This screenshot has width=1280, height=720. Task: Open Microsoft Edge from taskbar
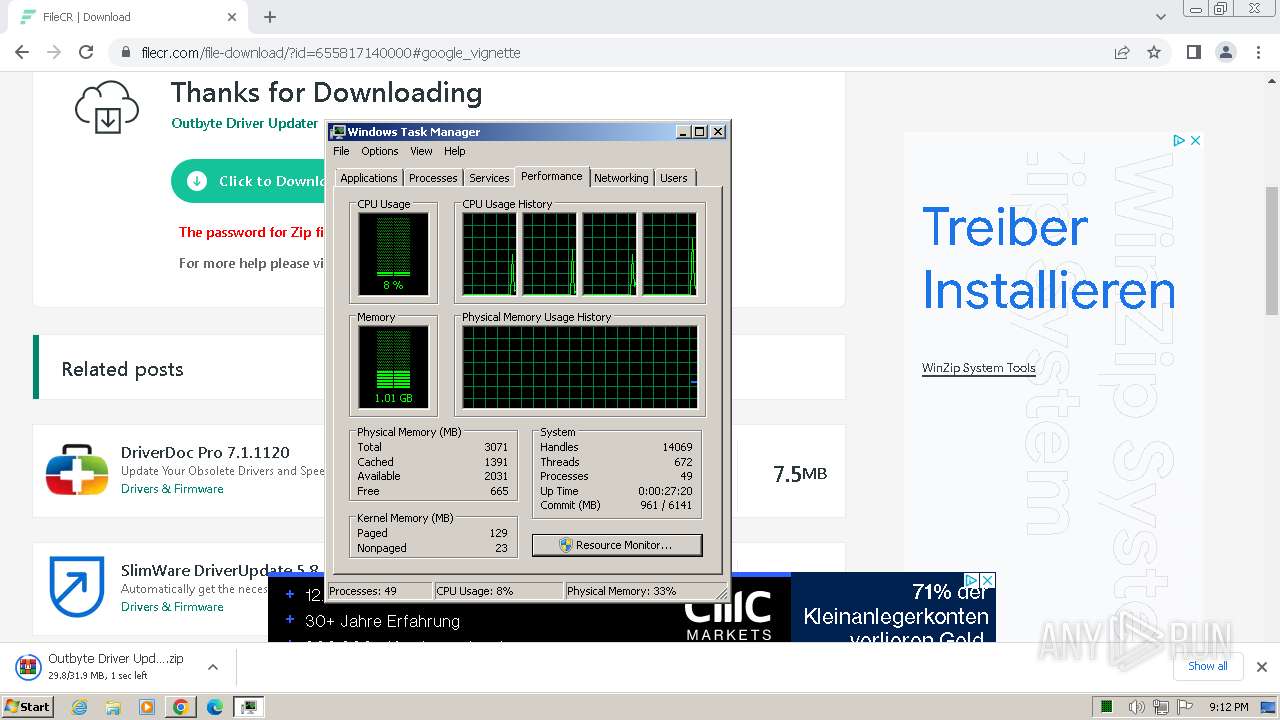(214, 707)
